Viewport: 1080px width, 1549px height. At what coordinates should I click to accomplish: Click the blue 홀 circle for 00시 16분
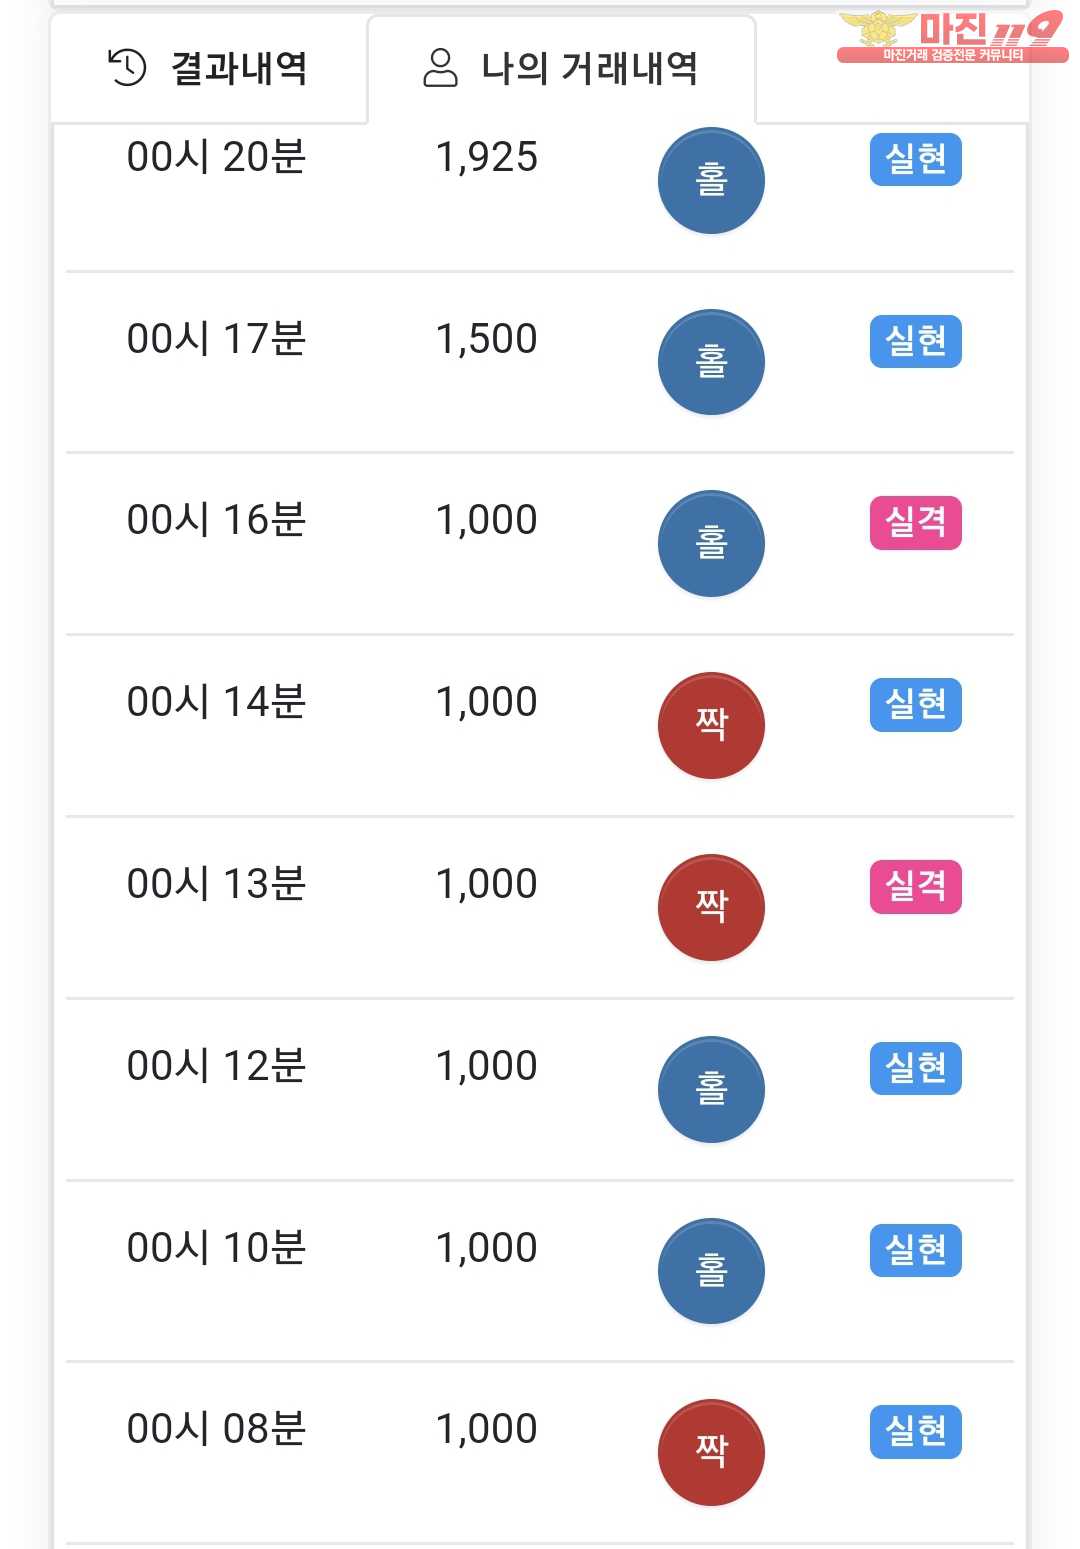click(x=711, y=544)
